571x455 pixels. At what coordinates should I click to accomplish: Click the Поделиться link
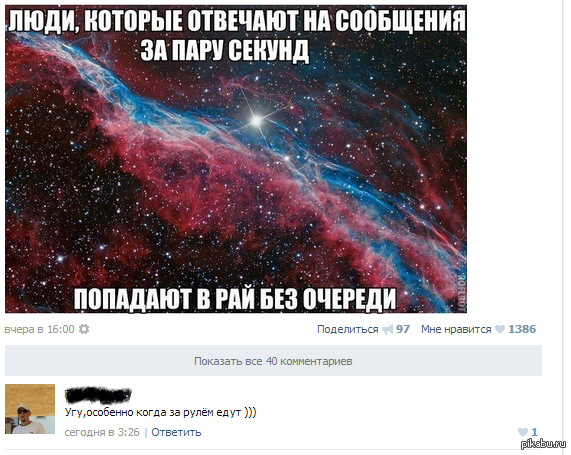click(347, 329)
